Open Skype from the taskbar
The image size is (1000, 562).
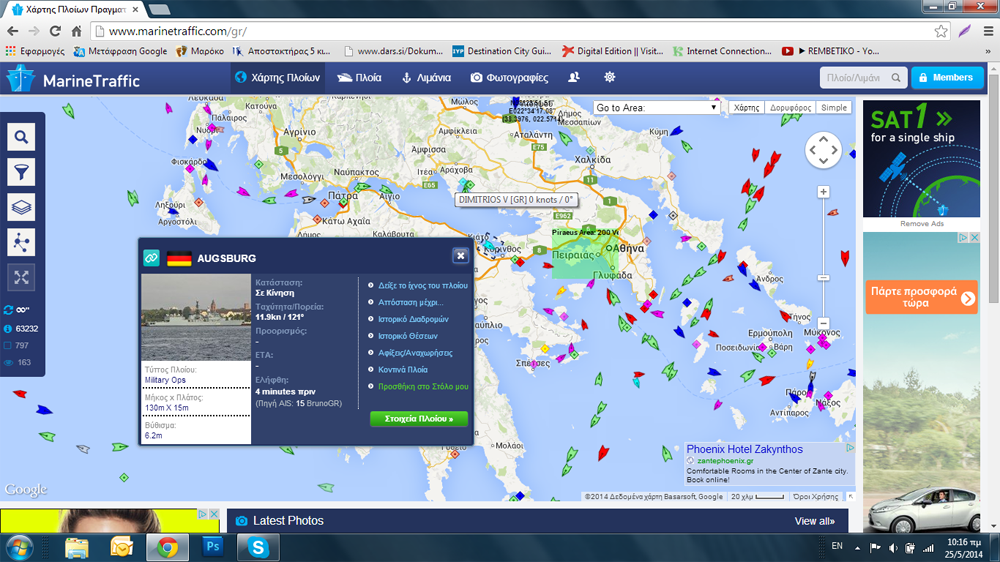[258, 547]
